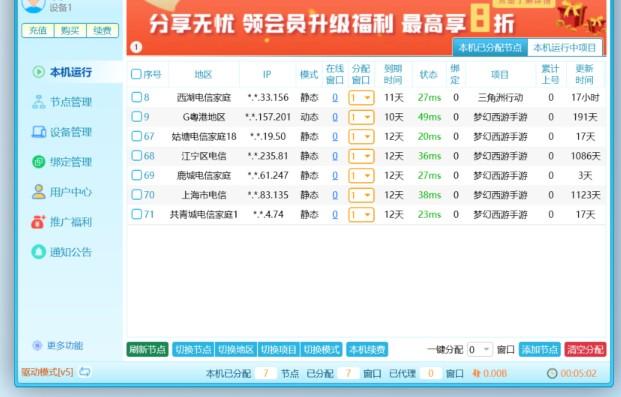Check the row 8 西湖电信家庭 checkbox
The image size is (621, 397).
pyautogui.click(x=136, y=97)
